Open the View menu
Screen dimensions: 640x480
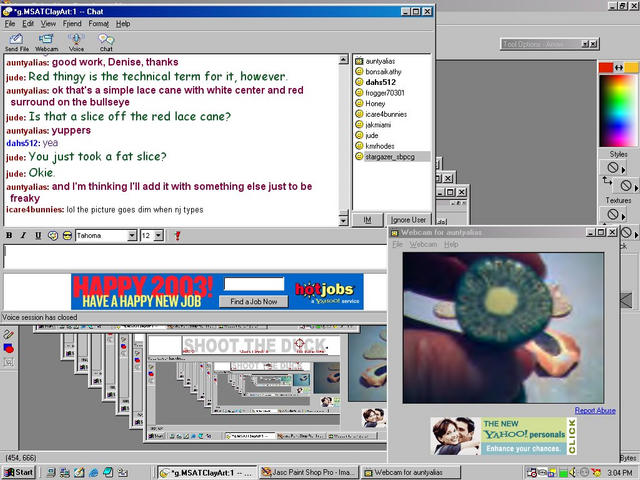(x=48, y=24)
